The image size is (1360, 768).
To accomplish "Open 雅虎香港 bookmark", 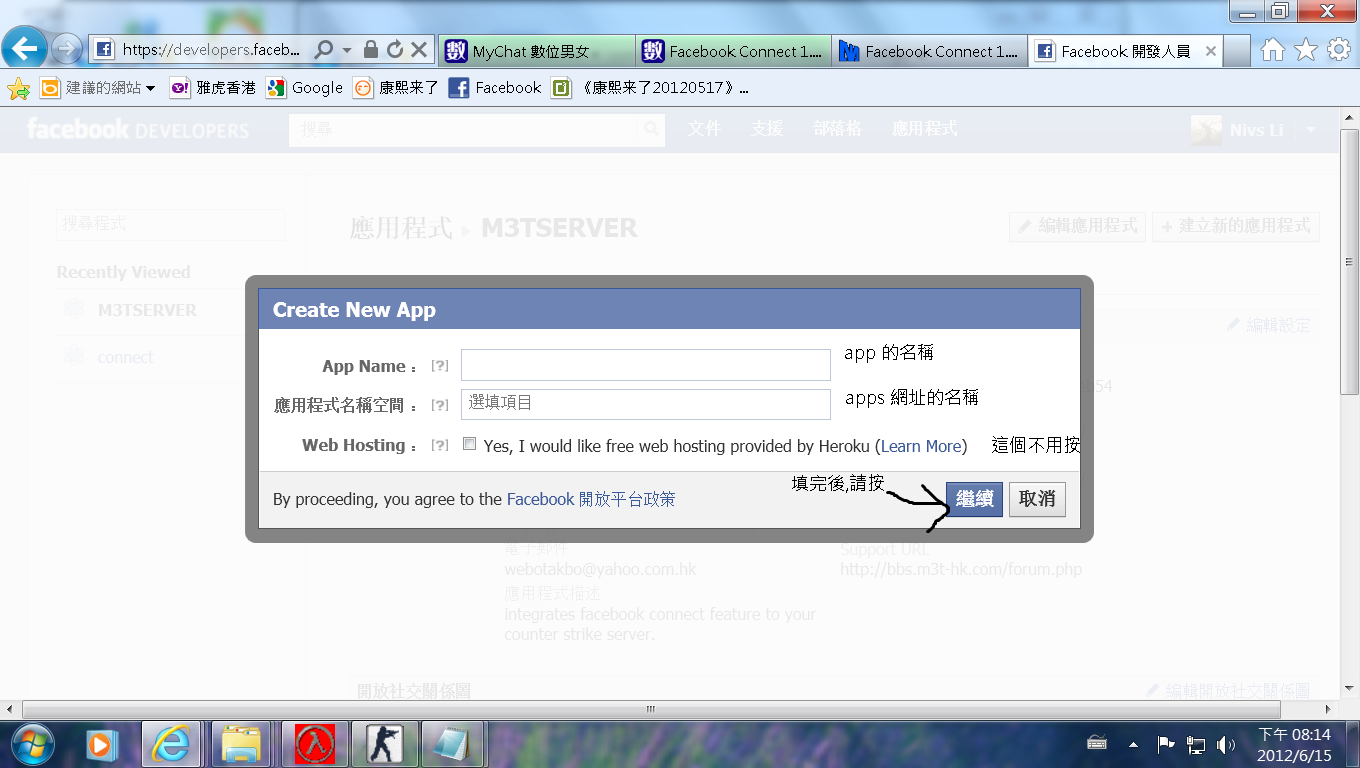I will pyautogui.click(x=212, y=88).
